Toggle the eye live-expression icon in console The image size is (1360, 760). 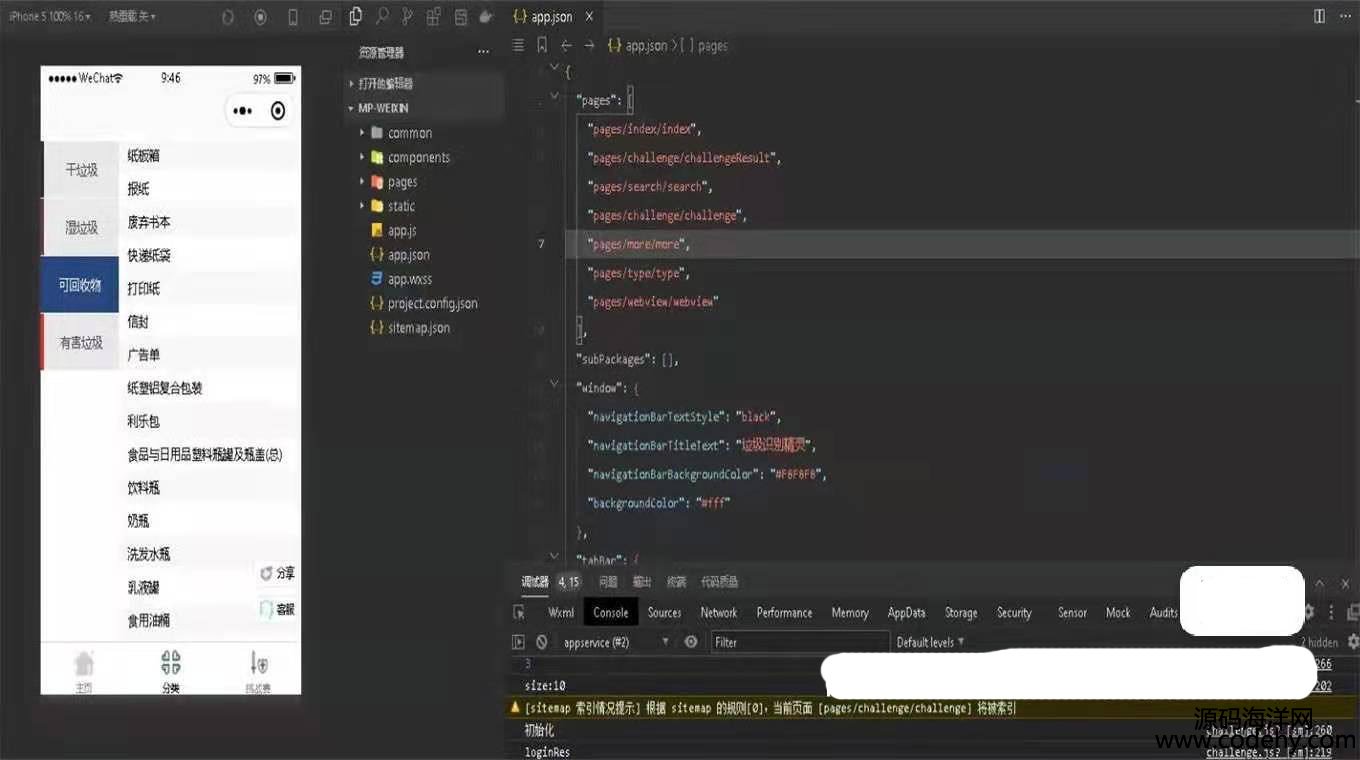pos(691,642)
